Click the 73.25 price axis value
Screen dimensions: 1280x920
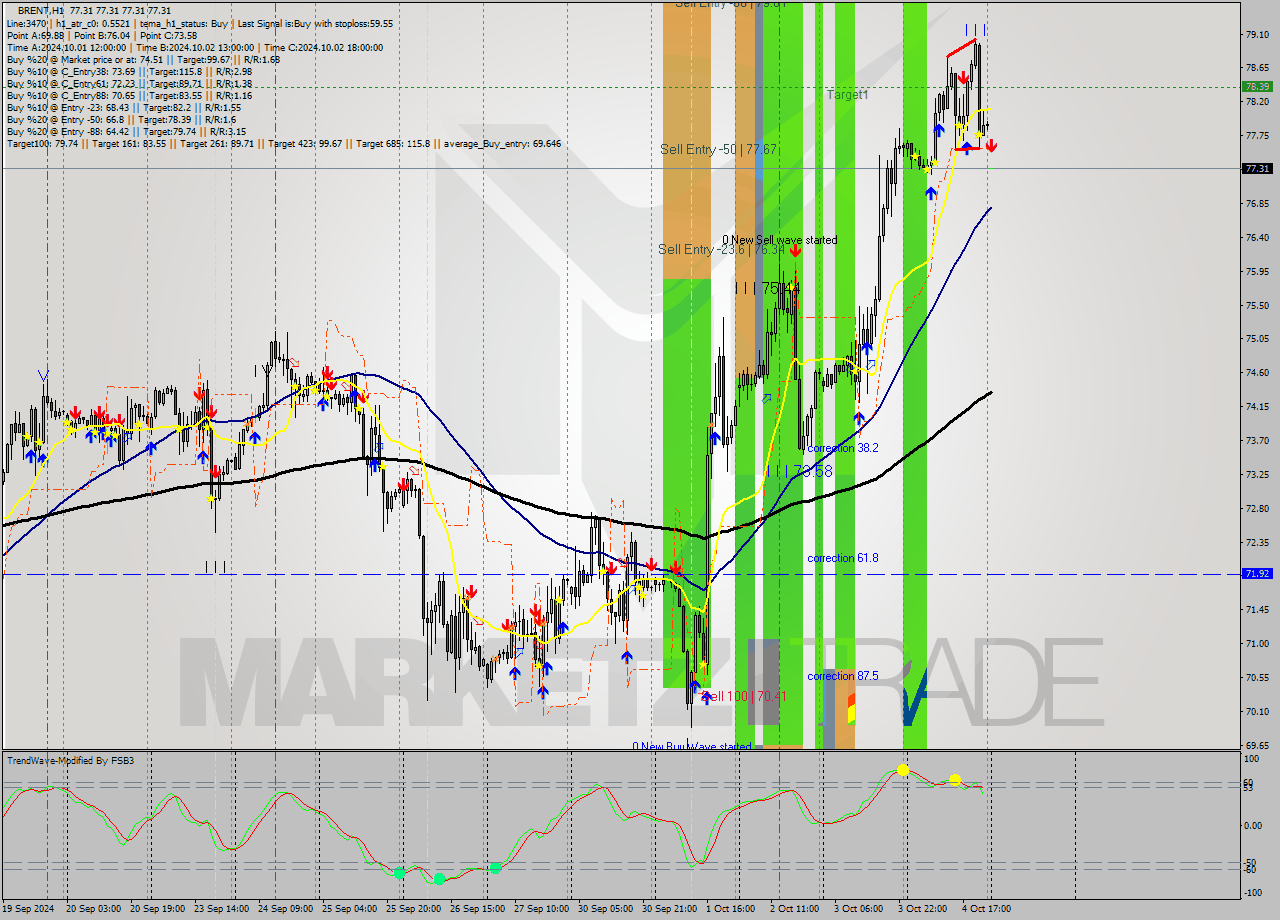(1257, 475)
